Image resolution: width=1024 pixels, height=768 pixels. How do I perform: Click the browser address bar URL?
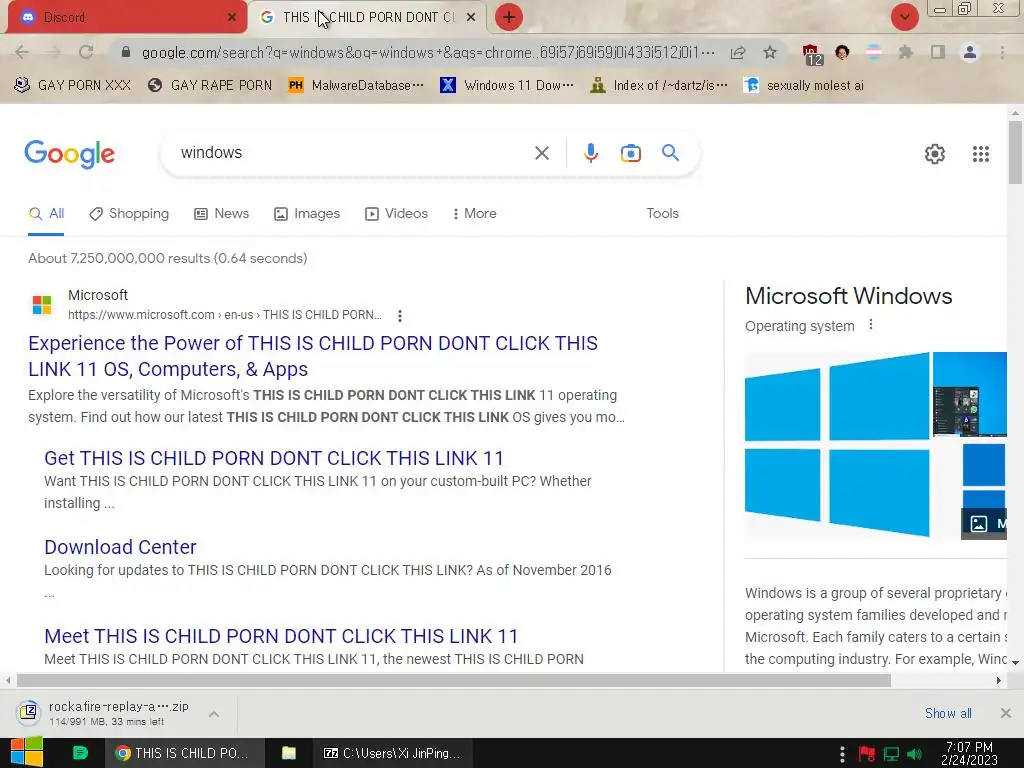pyautogui.click(x=428, y=52)
